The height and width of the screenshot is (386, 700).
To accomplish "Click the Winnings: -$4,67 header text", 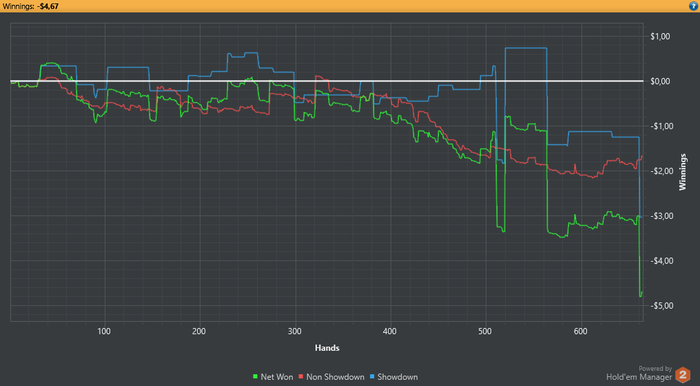I will click(x=30, y=6).
